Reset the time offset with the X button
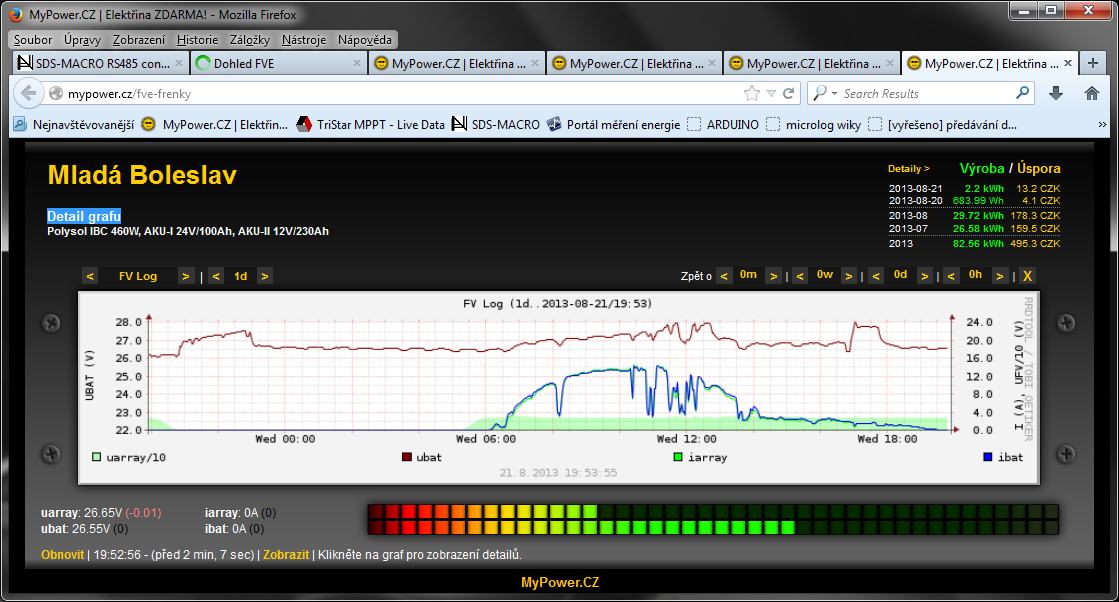This screenshot has width=1119, height=602. [1027, 276]
